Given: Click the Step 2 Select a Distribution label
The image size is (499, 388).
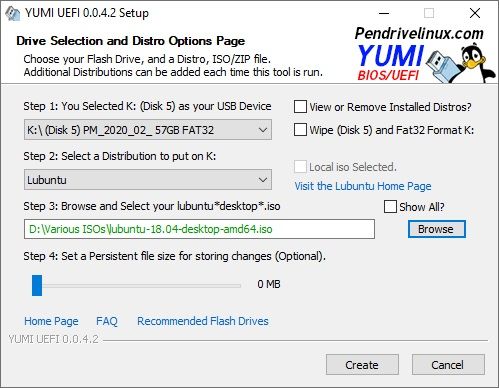Looking at the screenshot, I should point(120,156).
